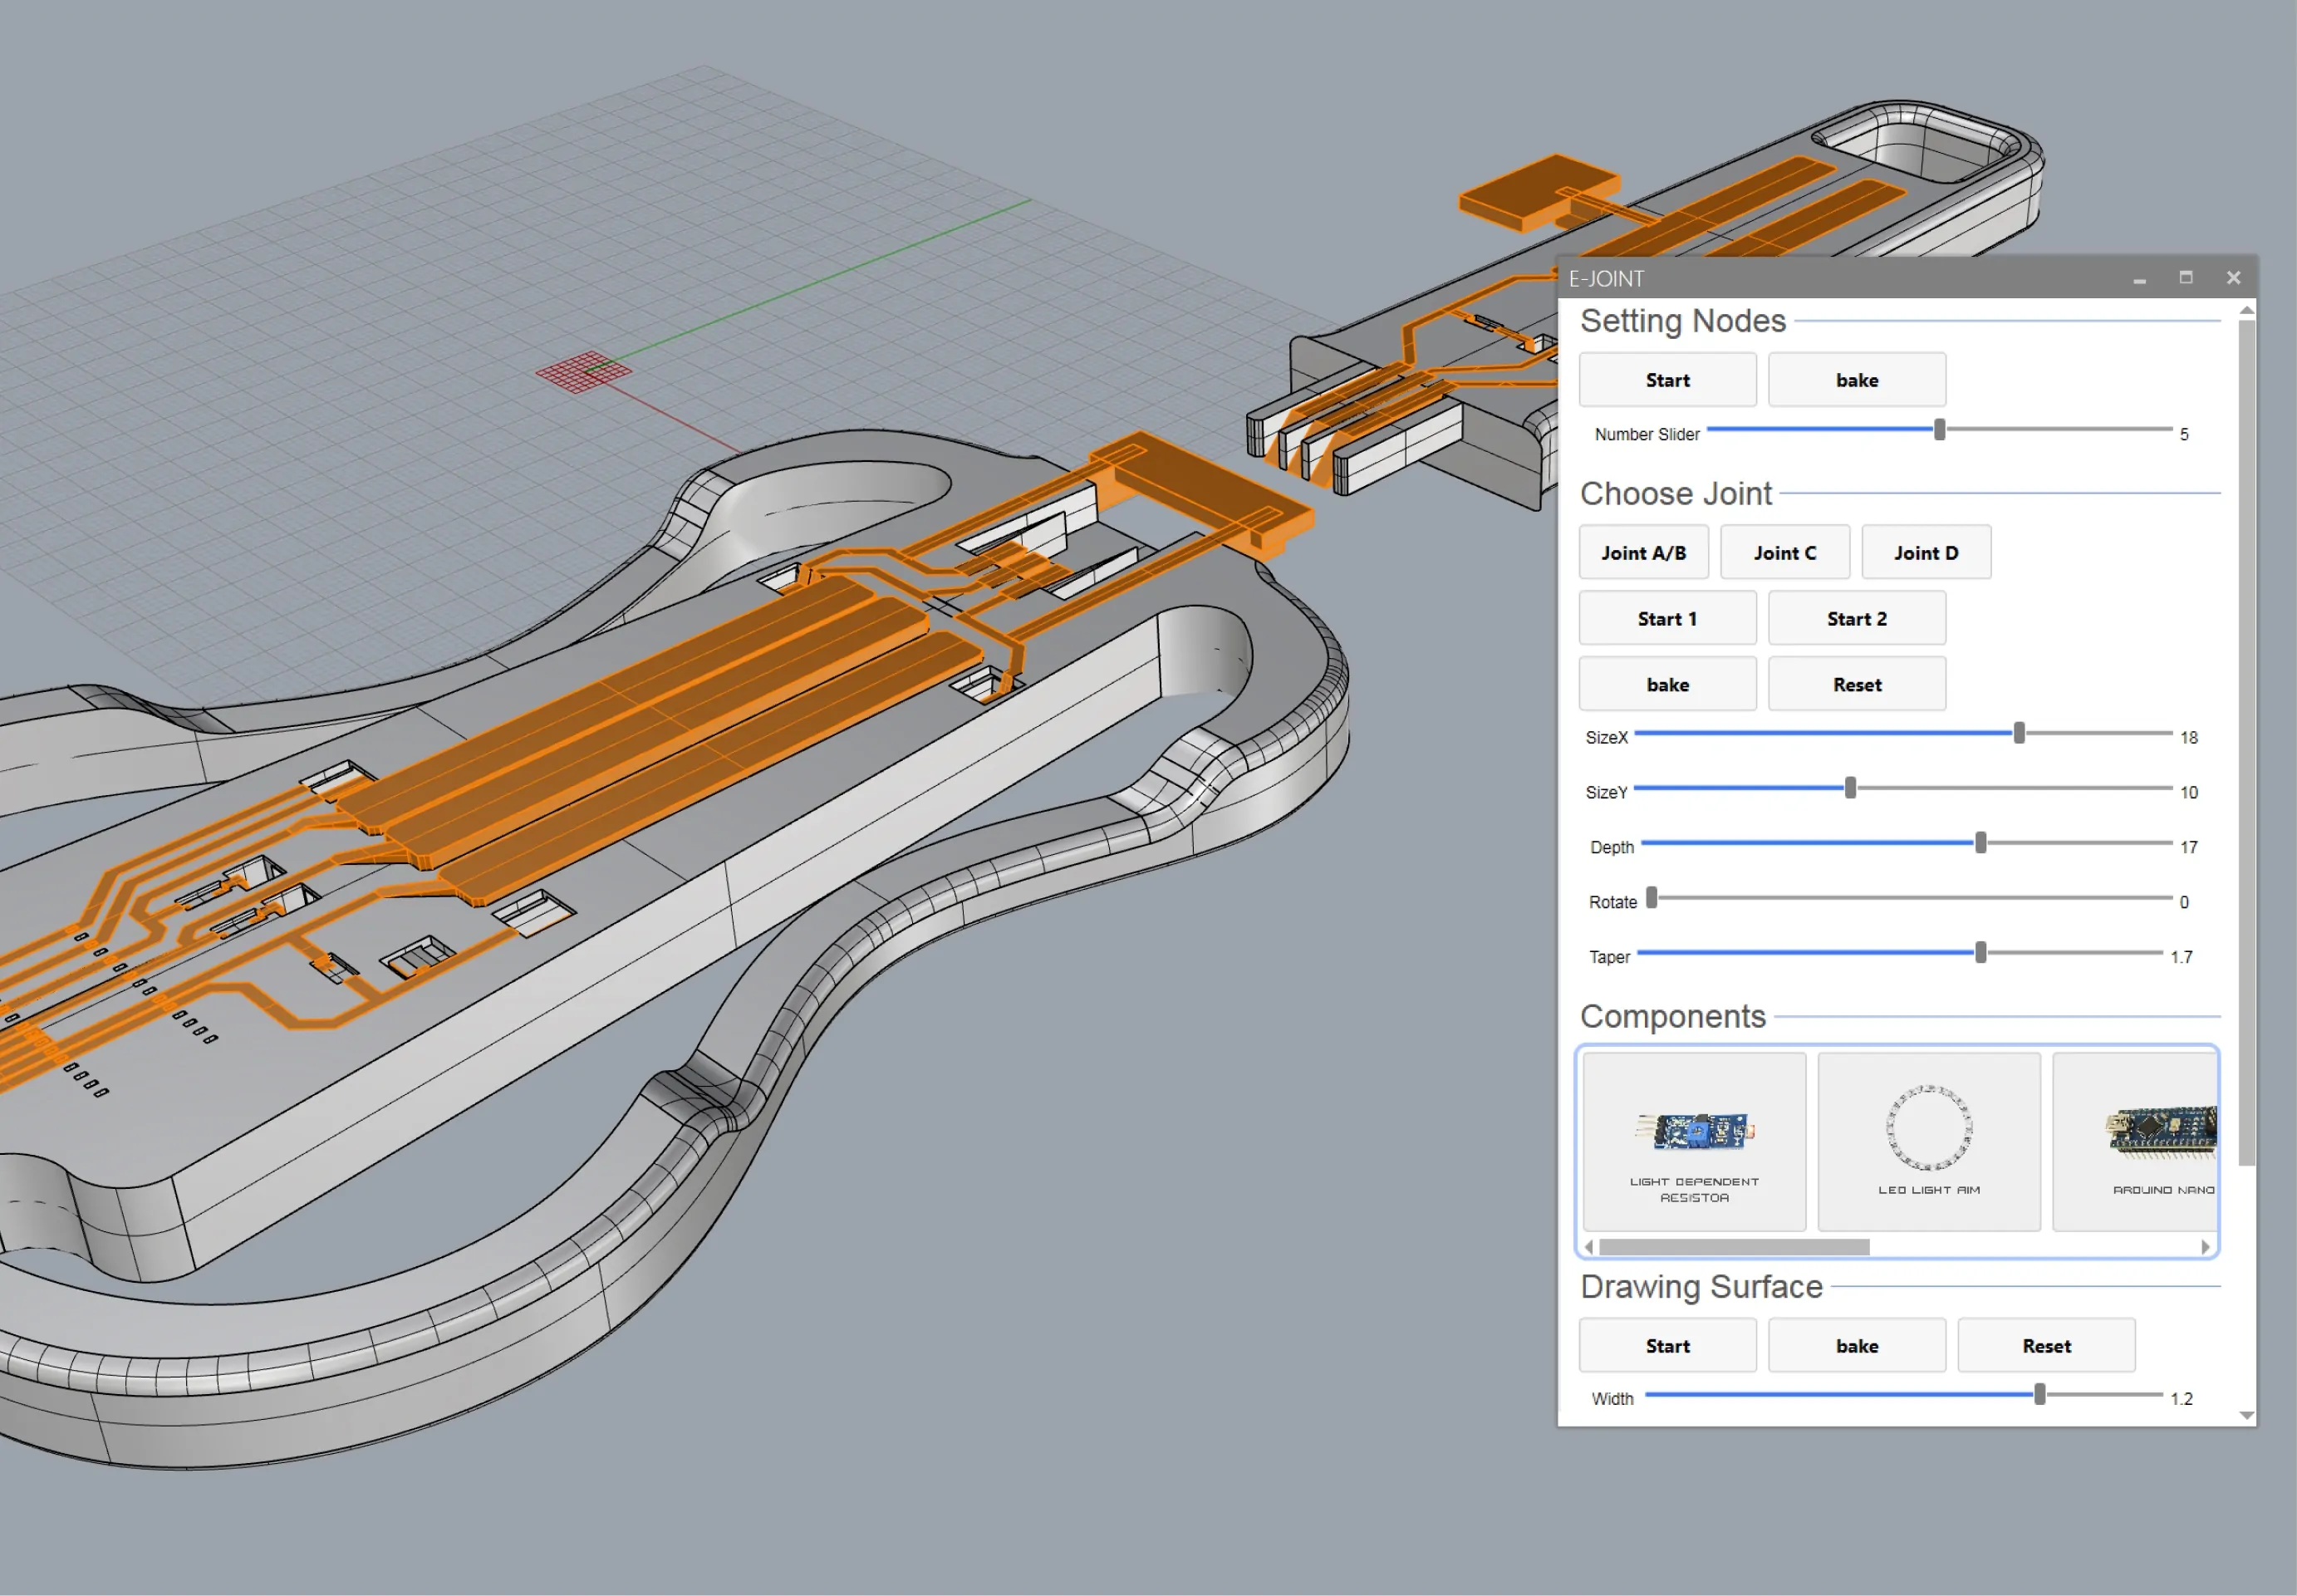Click the panel's scroll down arrow
This screenshot has height=1596, width=2297.
pyautogui.click(x=2247, y=1415)
